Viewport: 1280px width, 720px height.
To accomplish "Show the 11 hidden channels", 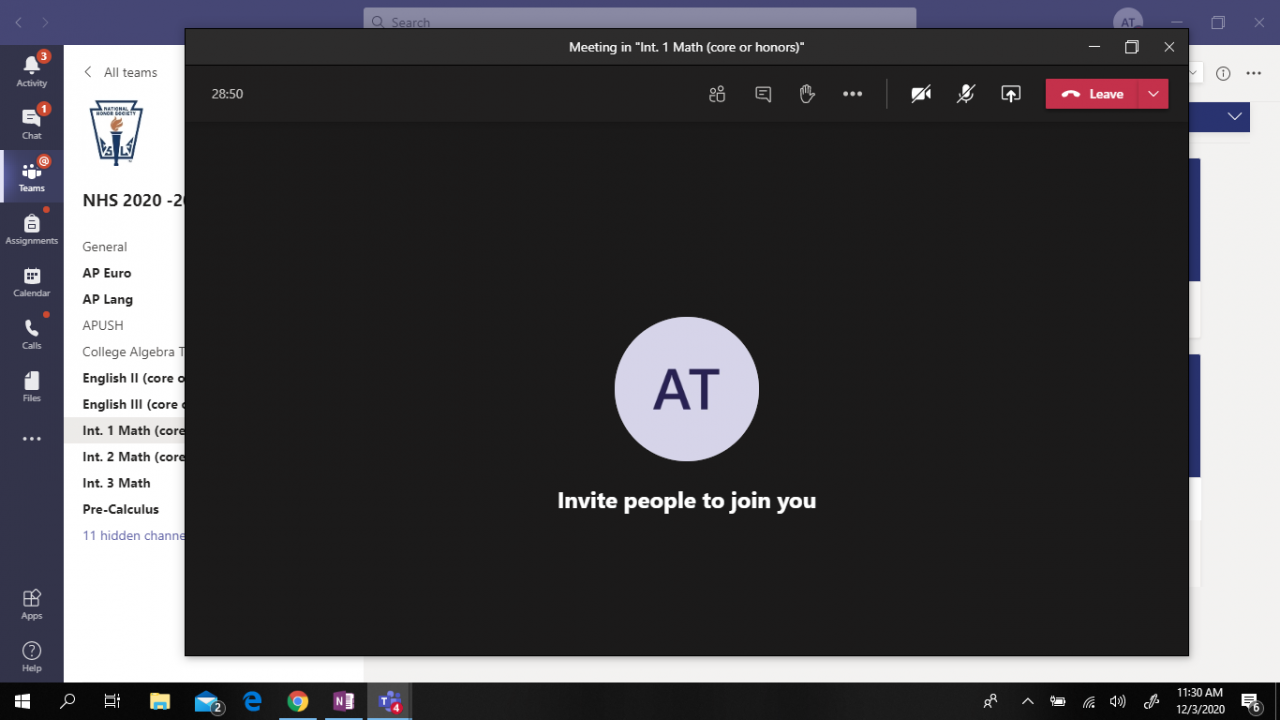I will pyautogui.click(x=134, y=535).
